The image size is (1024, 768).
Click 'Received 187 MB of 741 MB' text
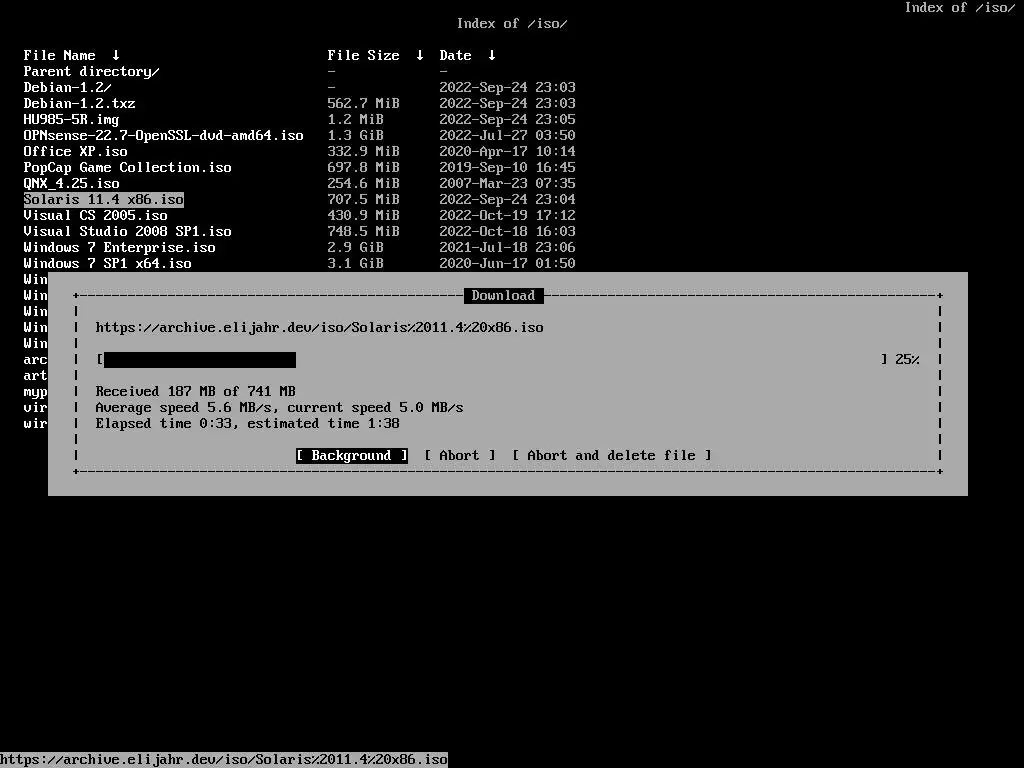coord(195,391)
